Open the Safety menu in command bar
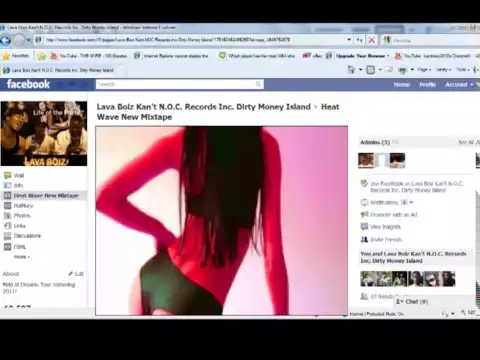 pyautogui.click(x=443, y=70)
